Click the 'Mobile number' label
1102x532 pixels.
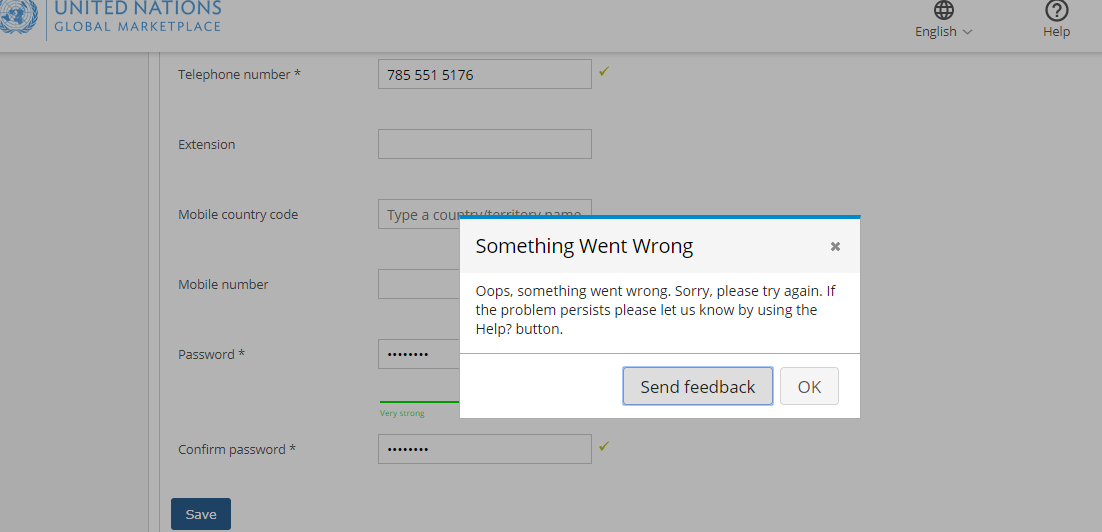[223, 285]
